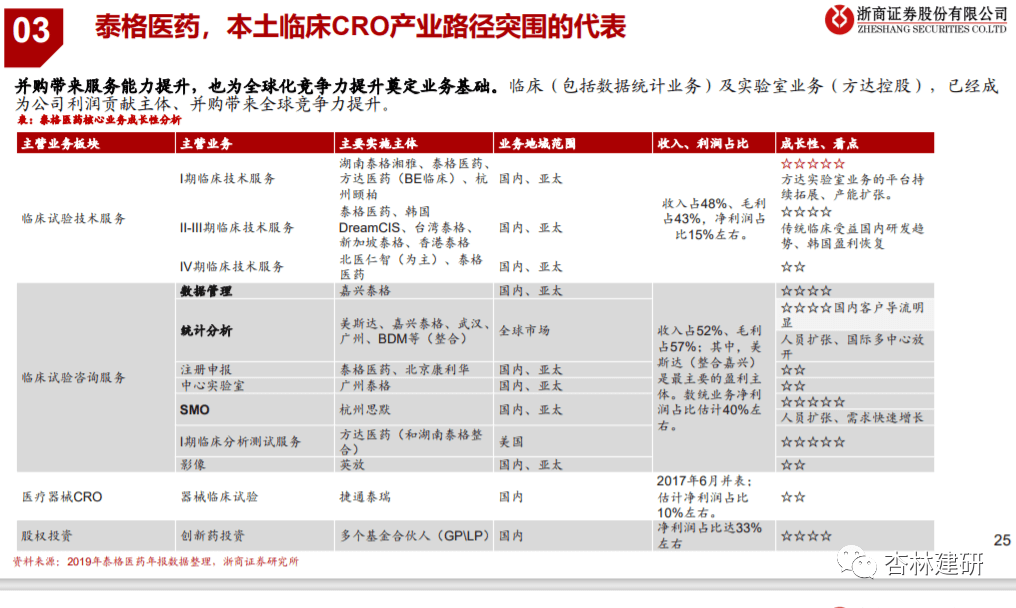Click the note "人员扩张、国际多中心放开"

[853, 346]
